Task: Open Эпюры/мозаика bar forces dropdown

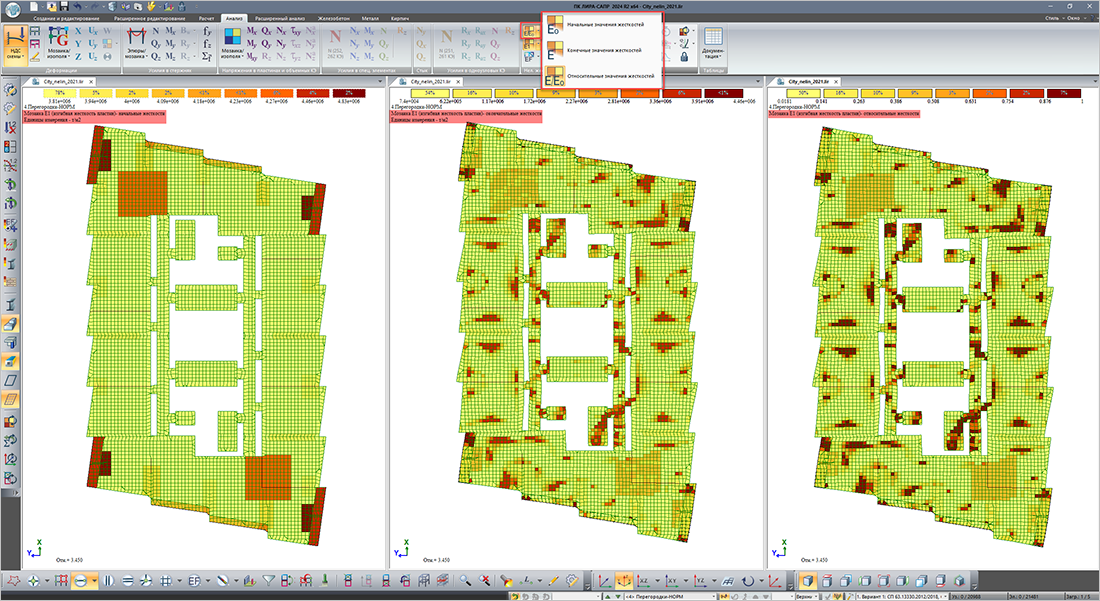Action: click(x=135, y=53)
